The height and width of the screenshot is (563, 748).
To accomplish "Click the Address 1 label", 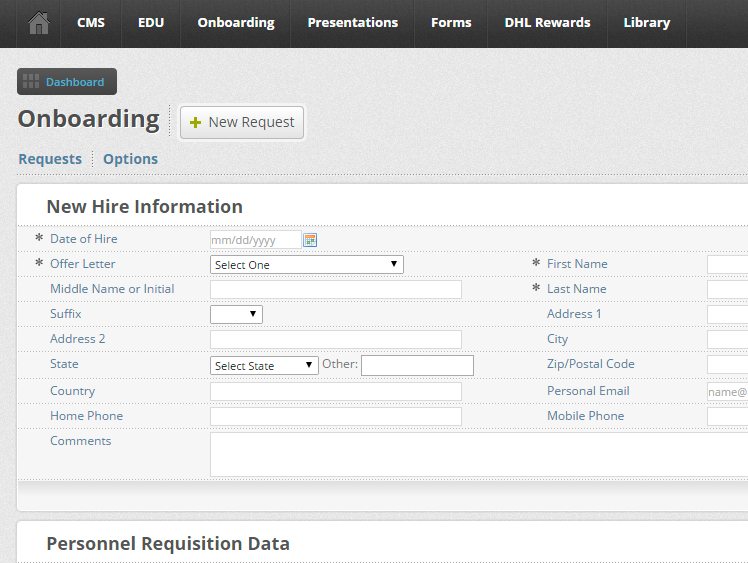I will pyautogui.click(x=574, y=314).
